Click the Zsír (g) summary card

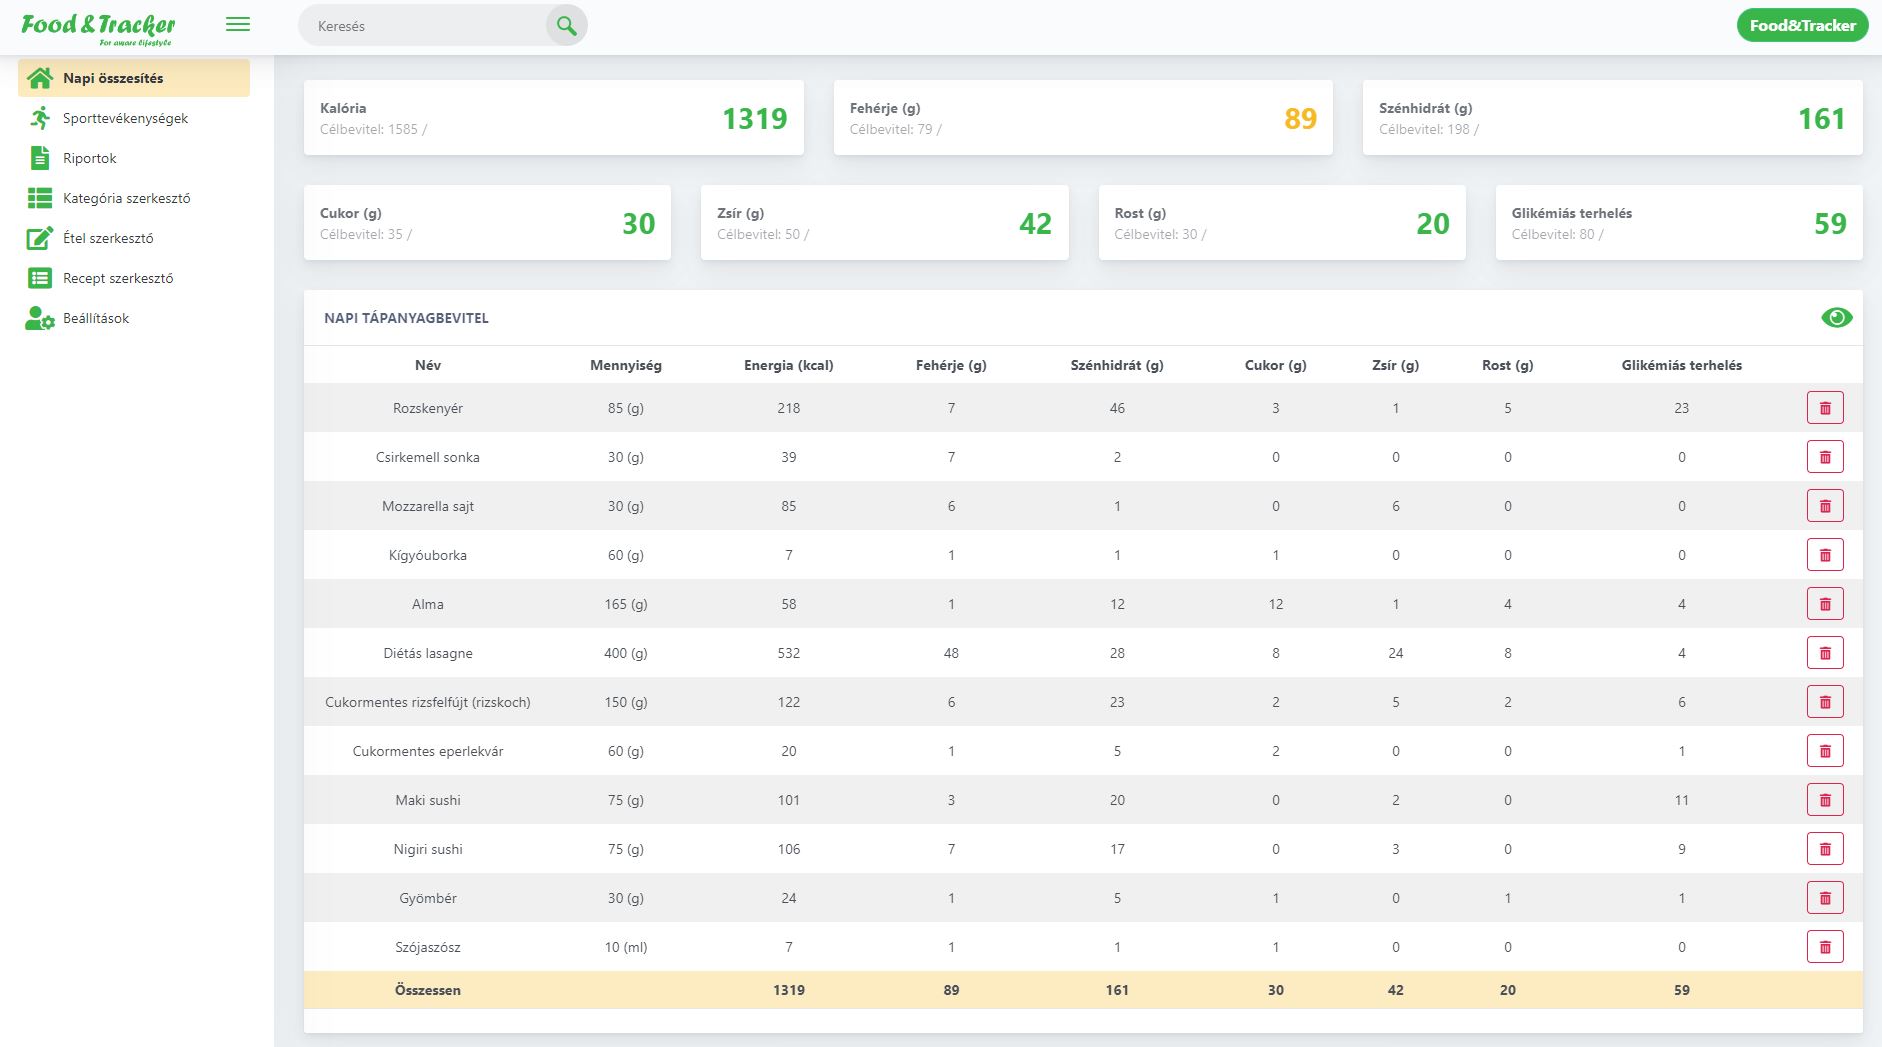[884, 223]
